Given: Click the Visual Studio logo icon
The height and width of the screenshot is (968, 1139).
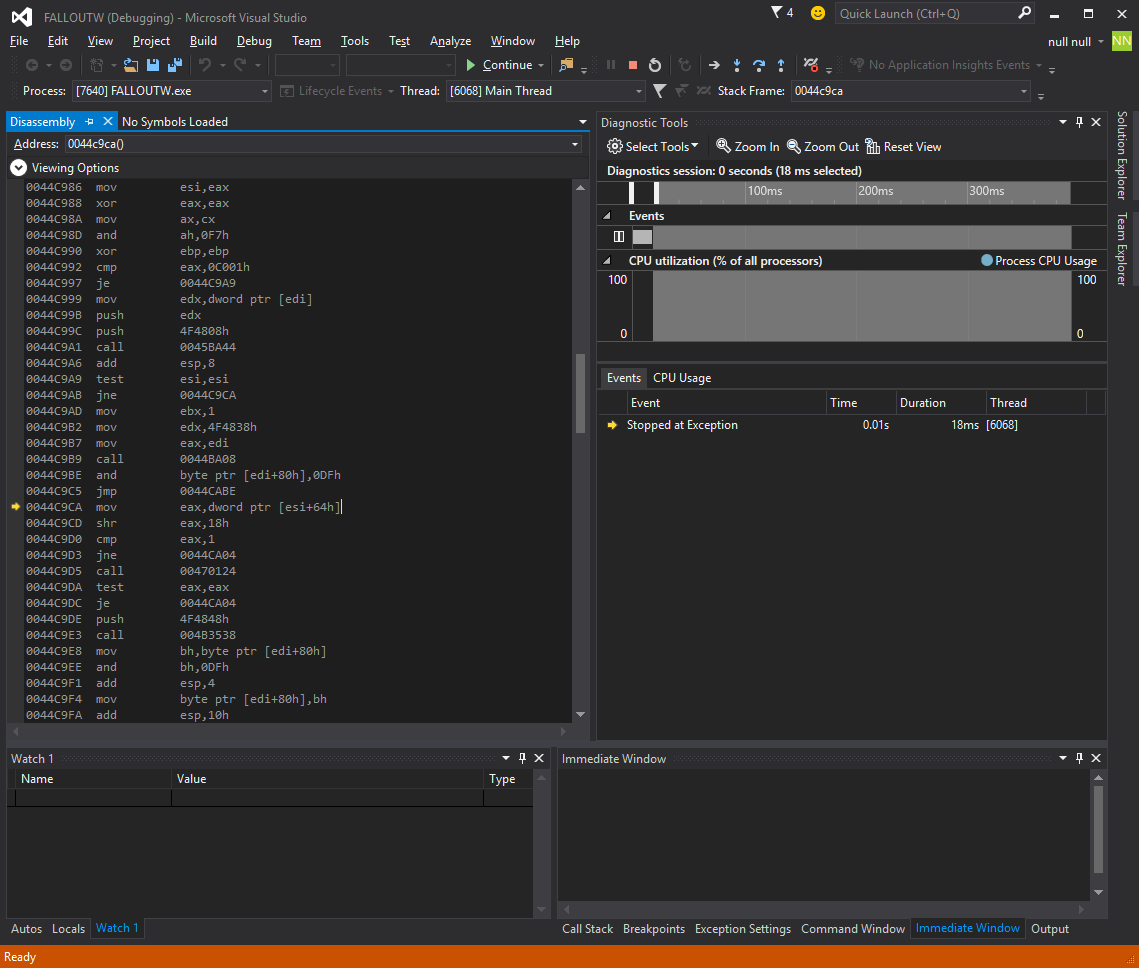Looking at the screenshot, I should pyautogui.click(x=22, y=17).
